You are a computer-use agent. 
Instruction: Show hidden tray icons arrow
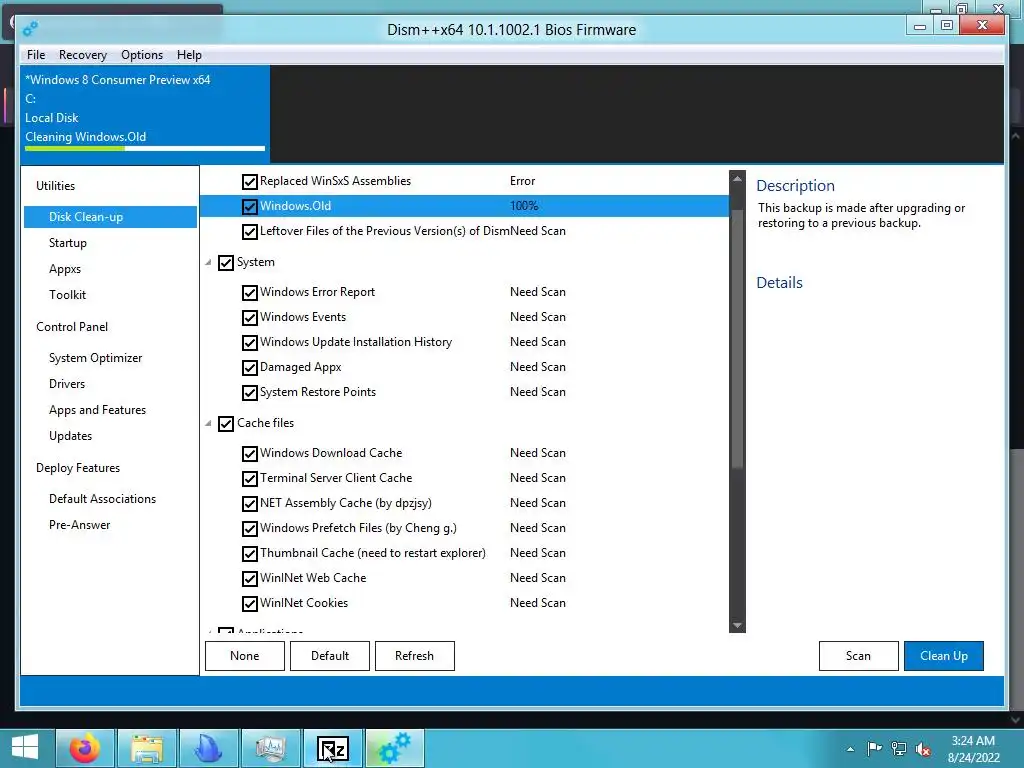pyautogui.click(x=850, y=749)
